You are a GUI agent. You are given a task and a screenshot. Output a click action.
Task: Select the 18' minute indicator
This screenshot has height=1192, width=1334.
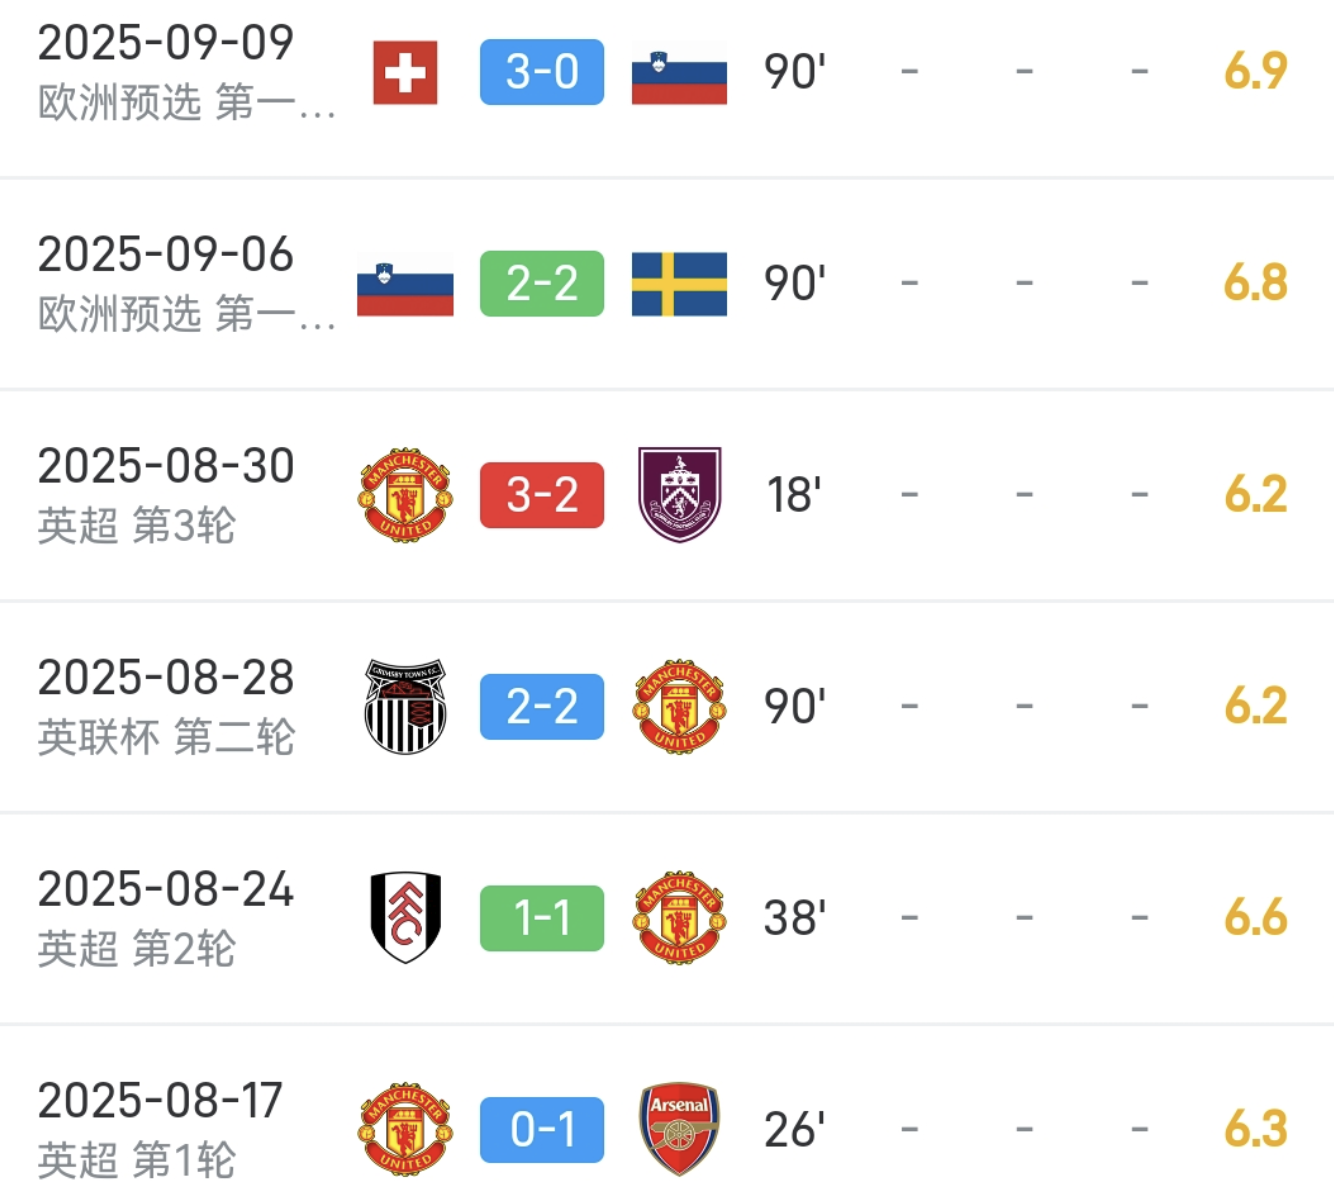pyautogui.click(x=793, y=495)
